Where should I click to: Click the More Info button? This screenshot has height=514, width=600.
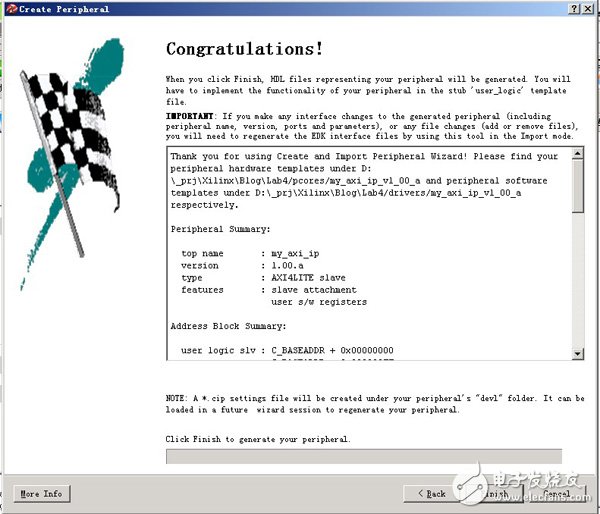tap(42, 493)
